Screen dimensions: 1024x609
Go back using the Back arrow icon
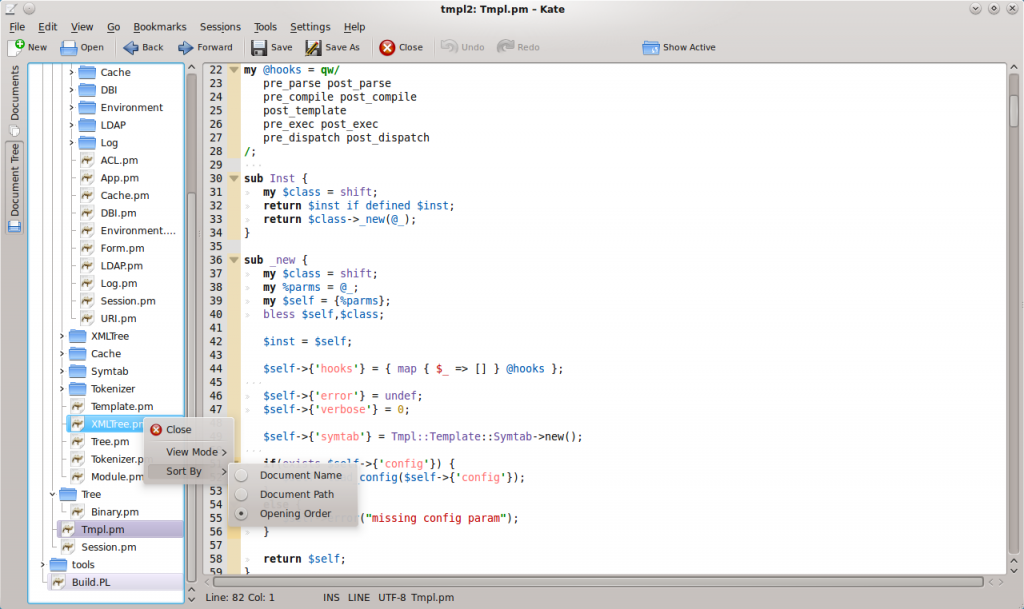coord(131,47)
